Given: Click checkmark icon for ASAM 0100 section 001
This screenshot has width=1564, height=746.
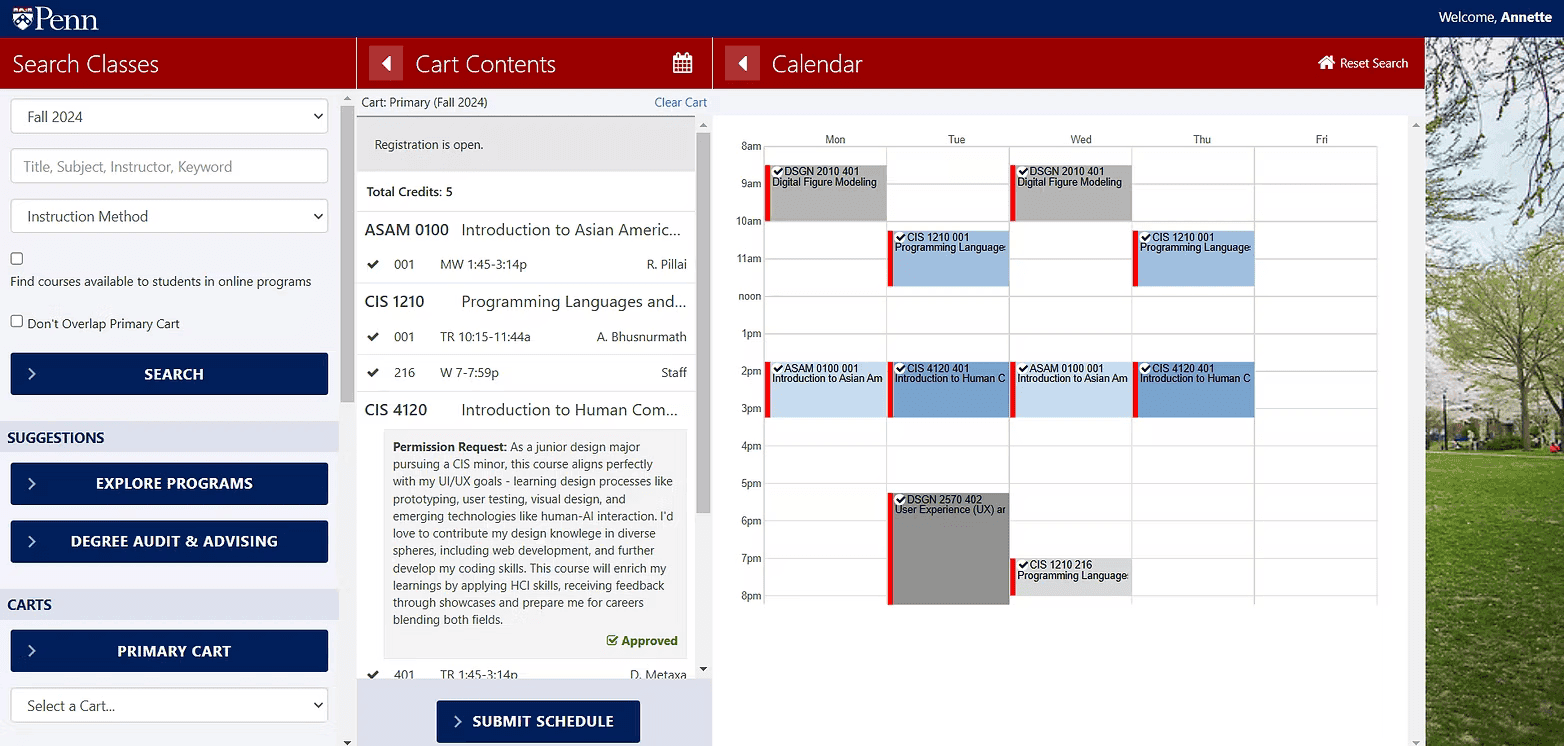Looking at the screenshot, I should pyautogui.click(x=373, y=265).
